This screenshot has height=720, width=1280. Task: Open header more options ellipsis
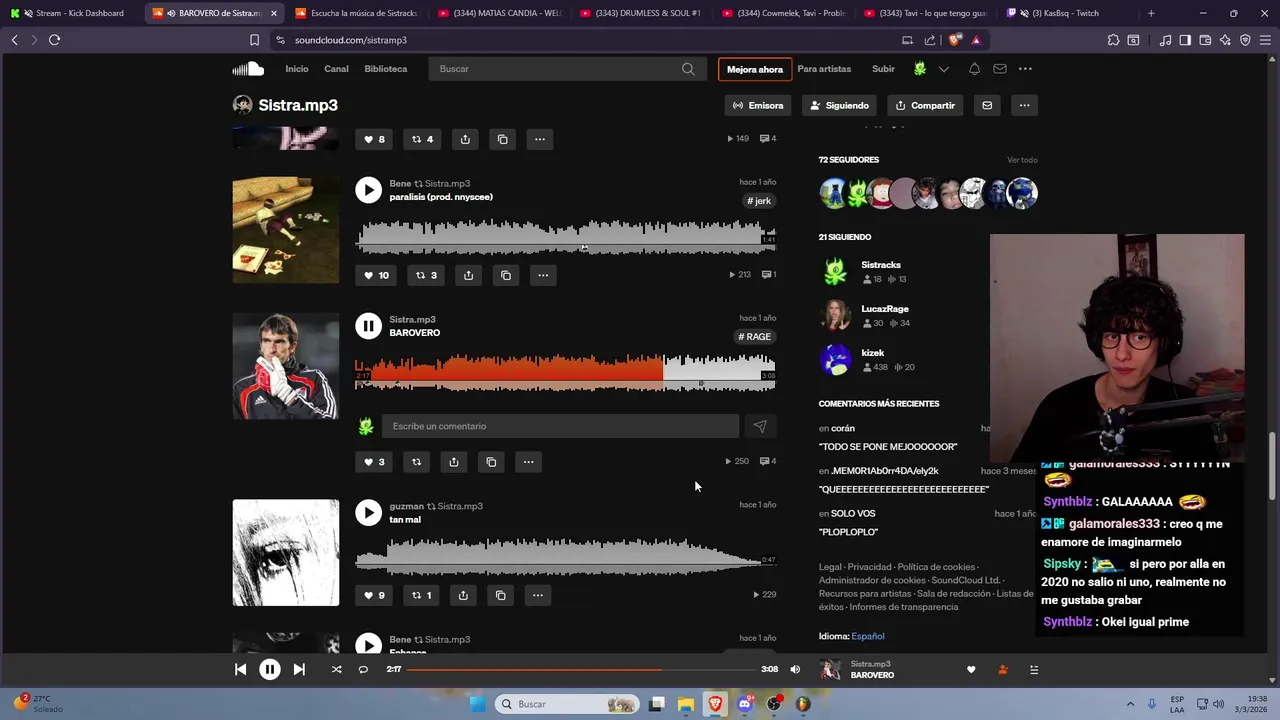(x=1025, y=69)
